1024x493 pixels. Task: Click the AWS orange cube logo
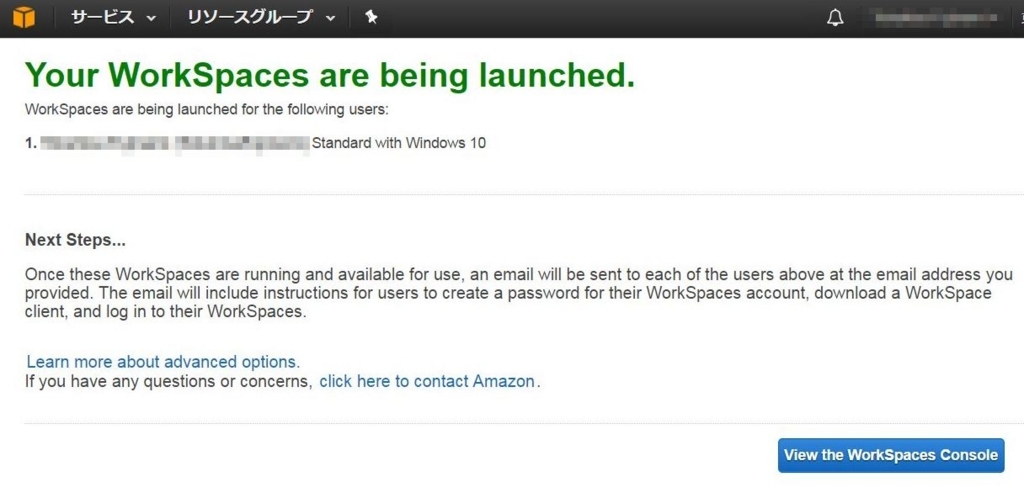click(x=24, y=18)
